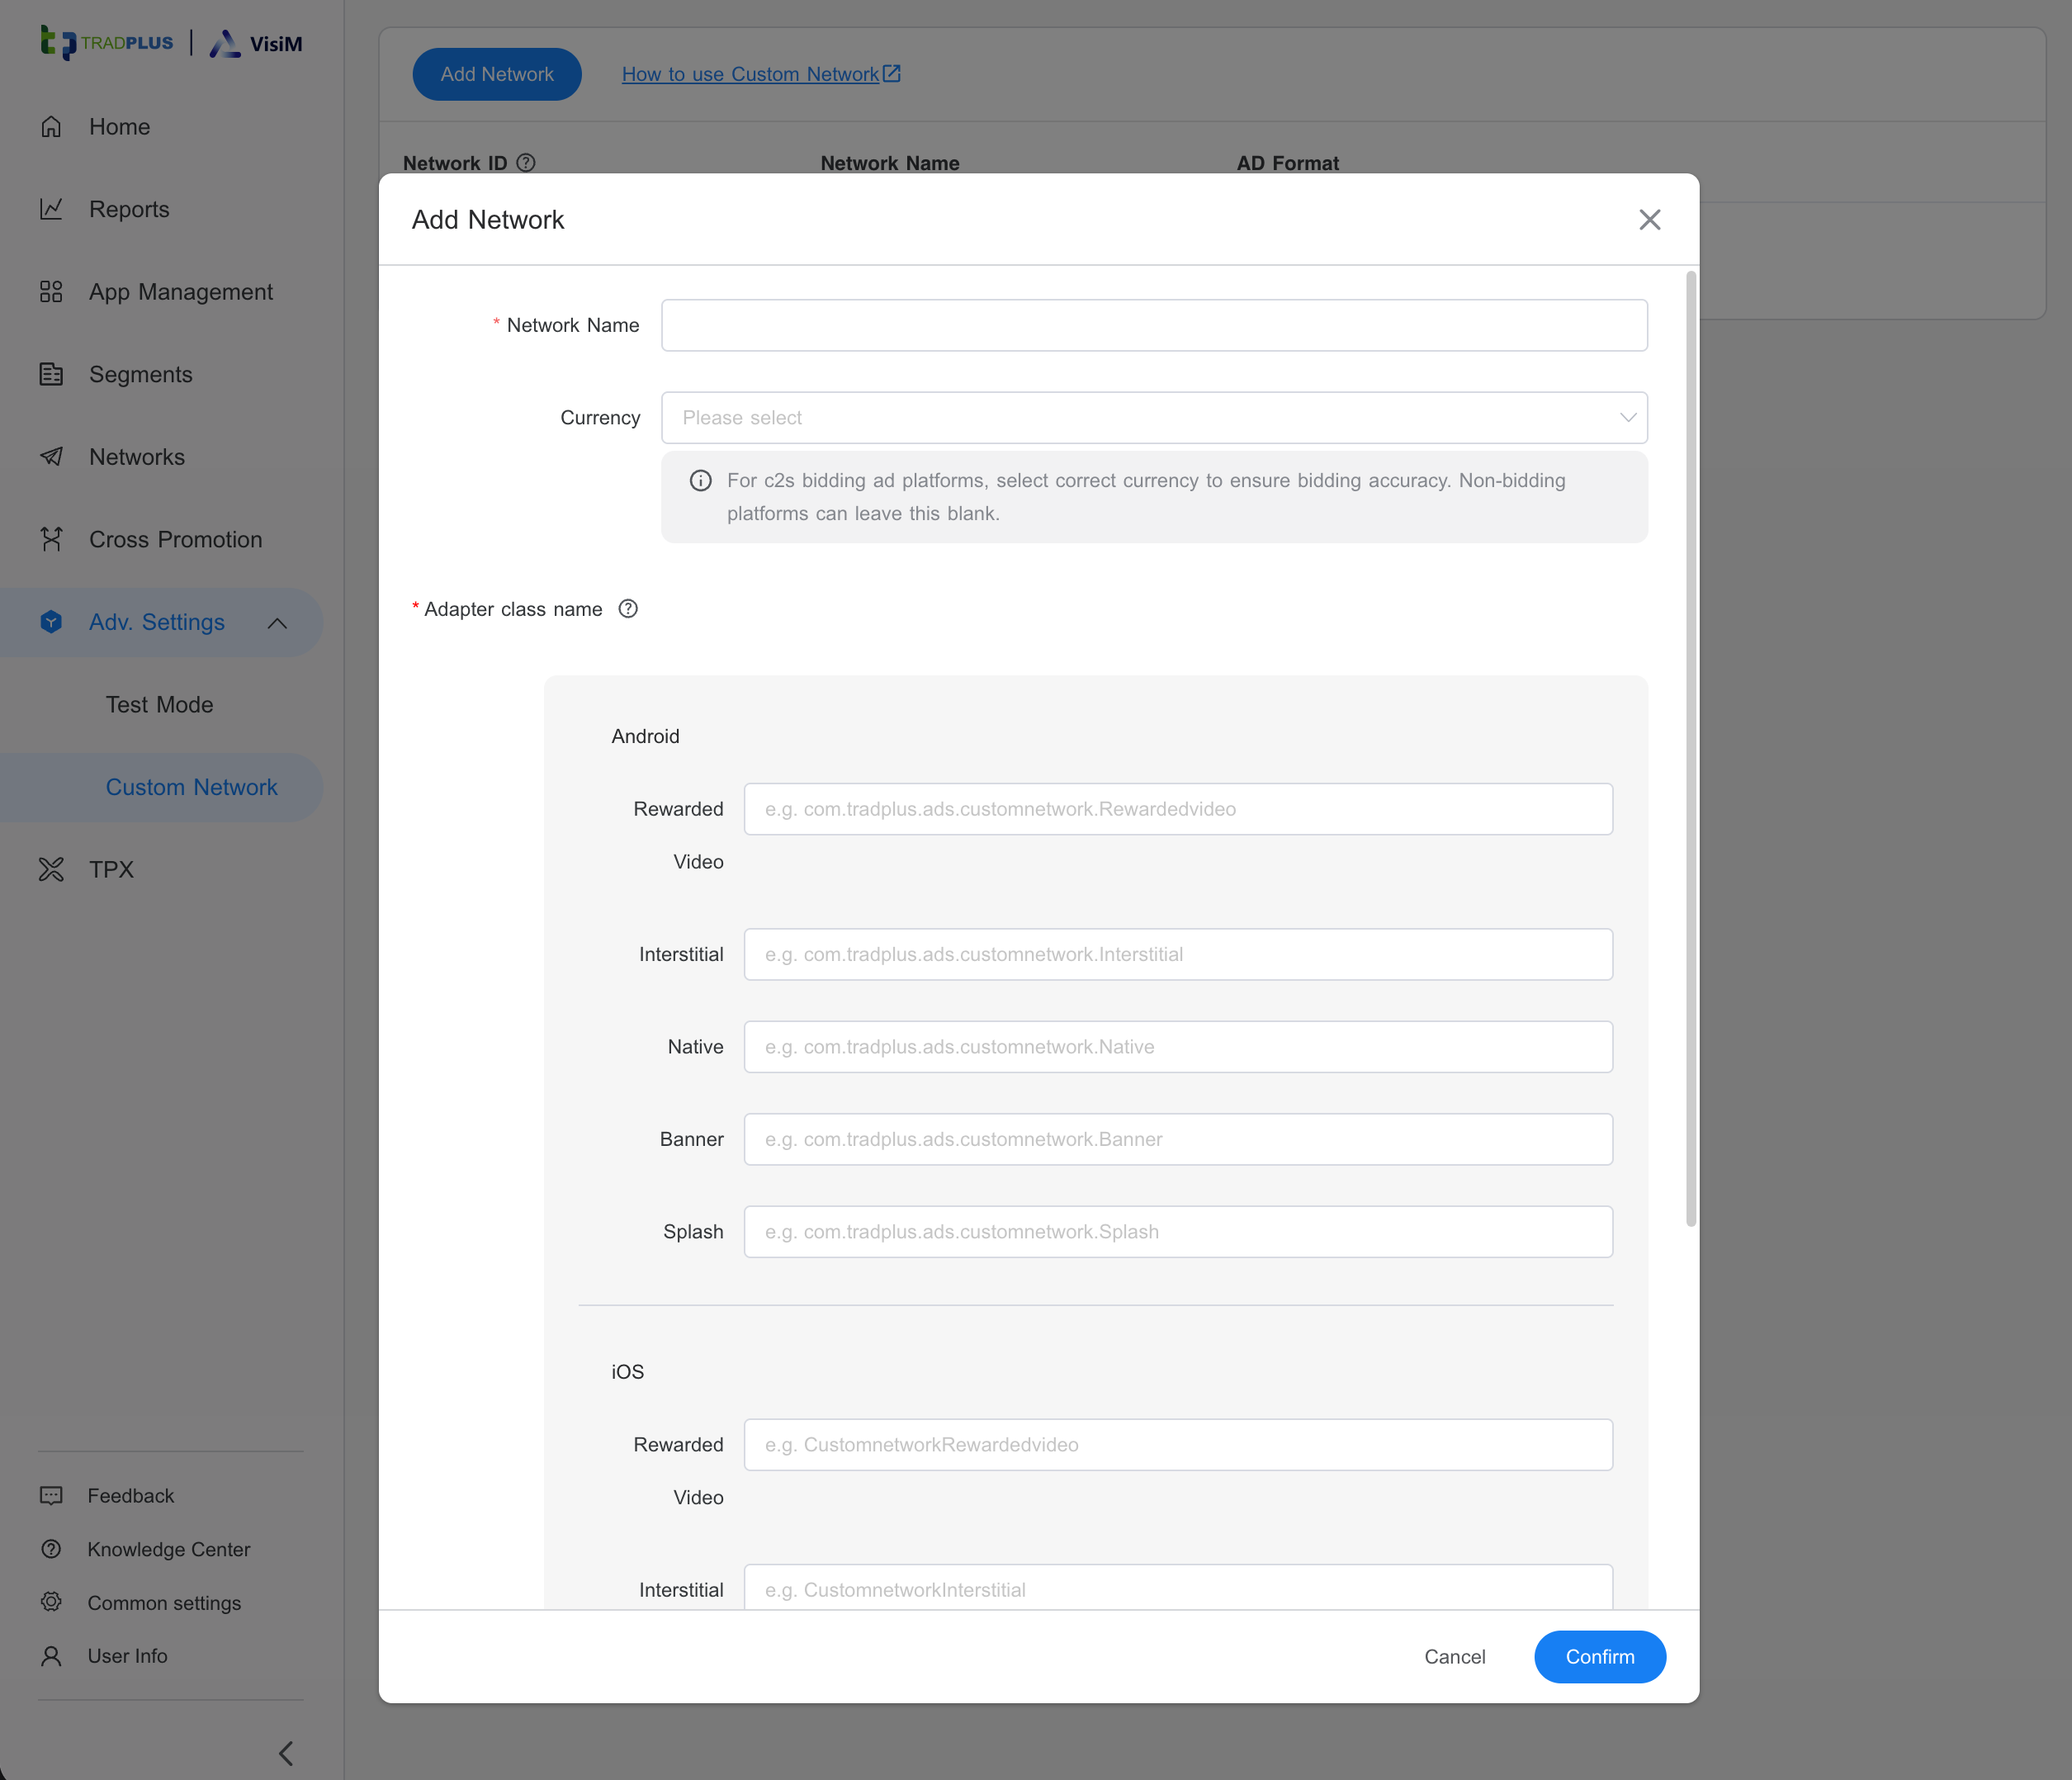This screenshot has width=2072, height=1780.
Task: Select the TPX icon in sidebar
Action: pos(52,869)
